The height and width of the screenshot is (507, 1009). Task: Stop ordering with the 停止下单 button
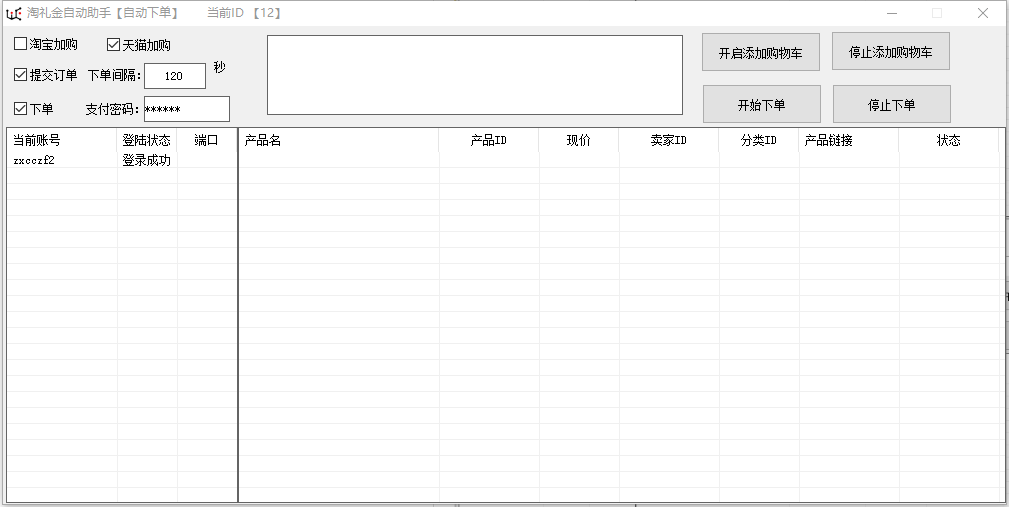click(x=892, y=104)
